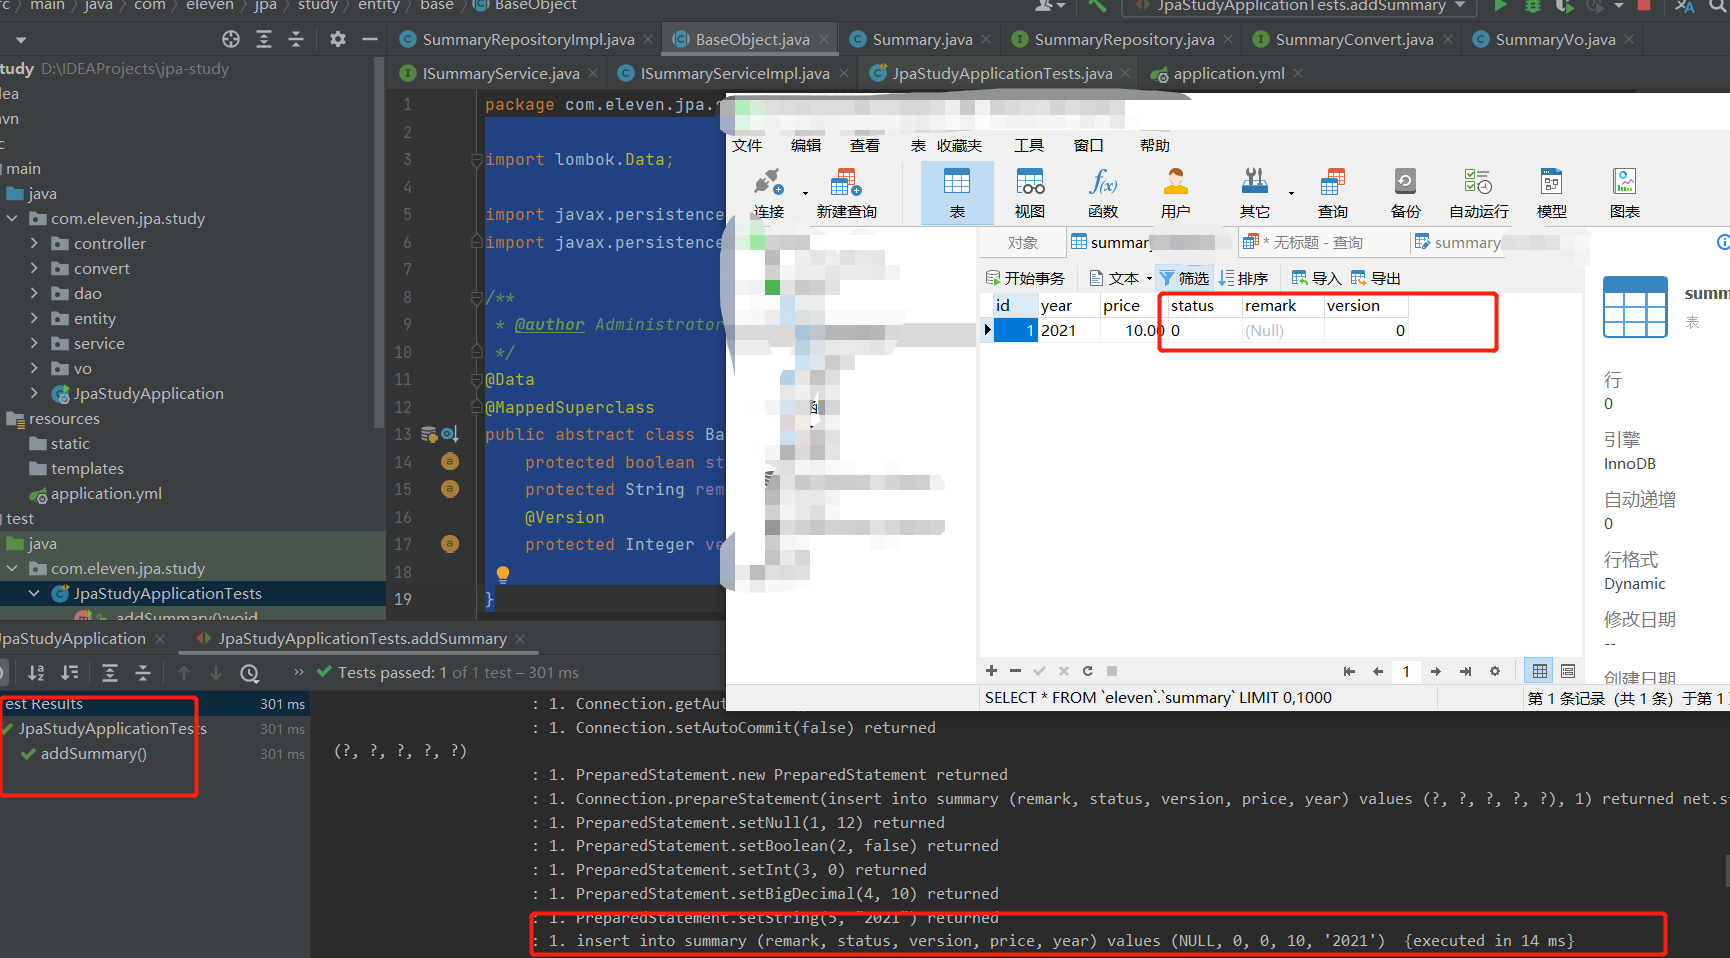Open the 工具 (Tools) menu in Navicat
This screenshot has height=958, width=1730.
tap(1028, 145)
